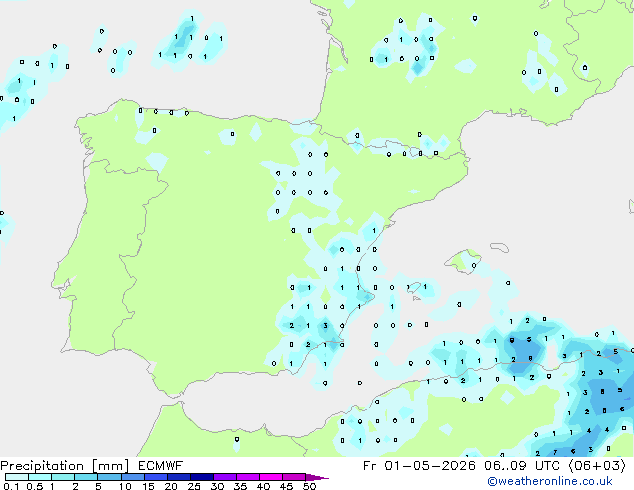Click the legend label '45'
This screenshot has width=634, height=490.
pos(286,486)
